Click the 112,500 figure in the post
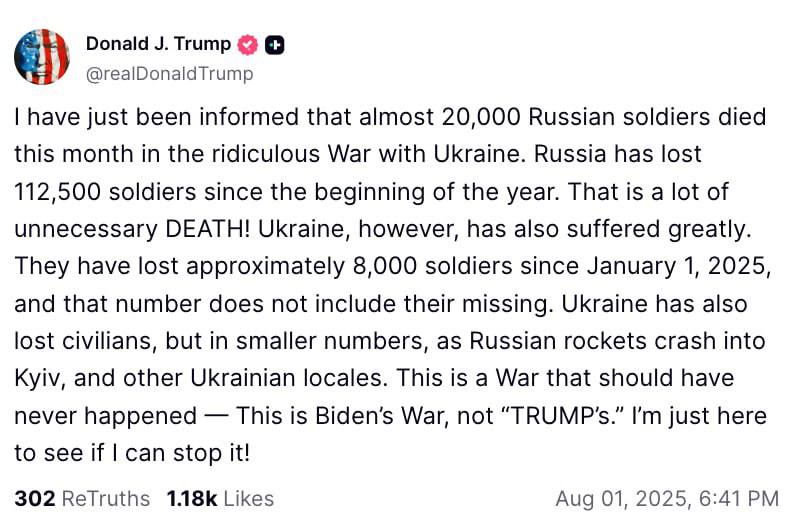Screen dimensions: 800x532 click(60, 192)
